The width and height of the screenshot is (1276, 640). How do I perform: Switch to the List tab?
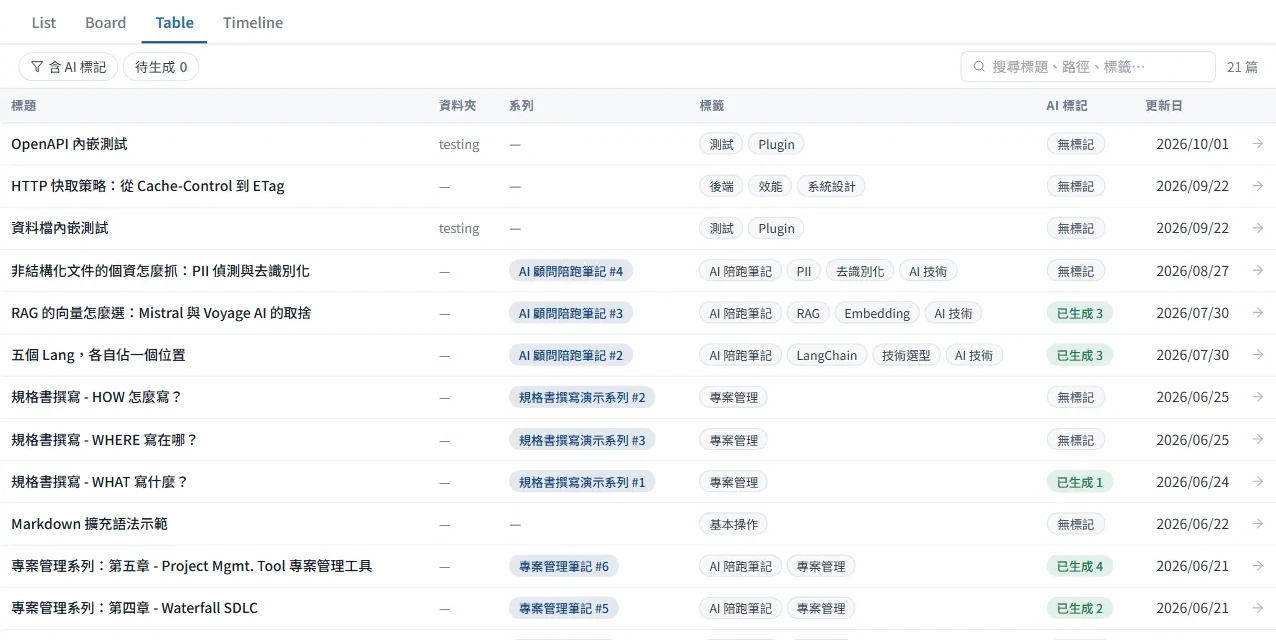tap(44, 22)
